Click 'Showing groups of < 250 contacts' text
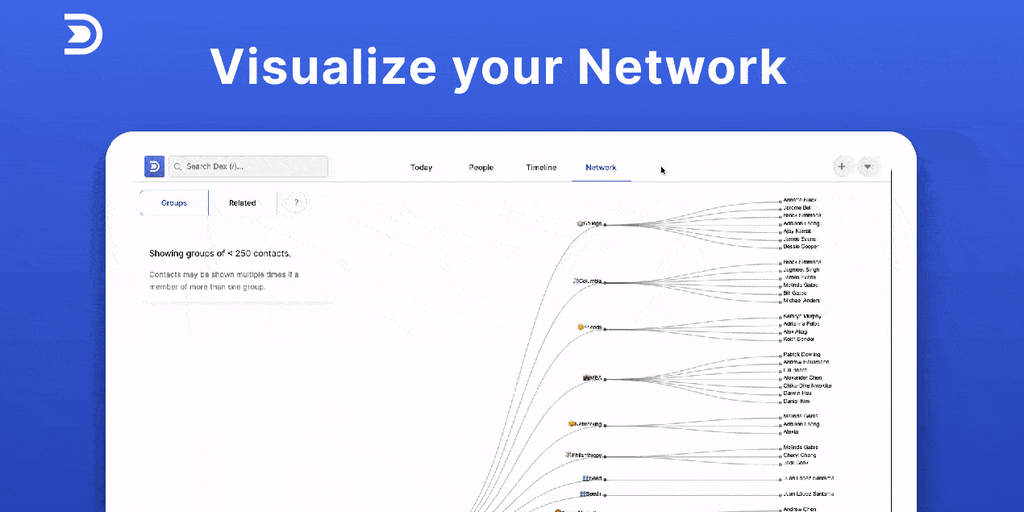Viewport: 1024px width, 512px height. (x=220, y=253)
